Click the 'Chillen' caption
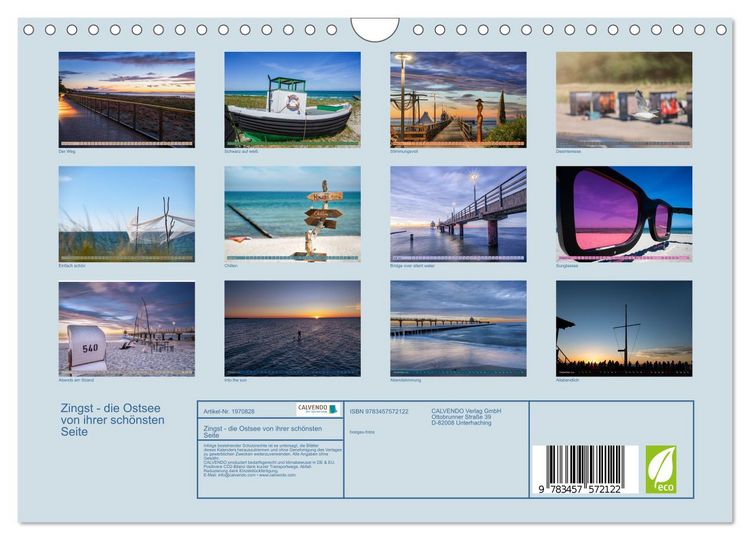Viewport: 750px width, 540px height. point(231,265)
